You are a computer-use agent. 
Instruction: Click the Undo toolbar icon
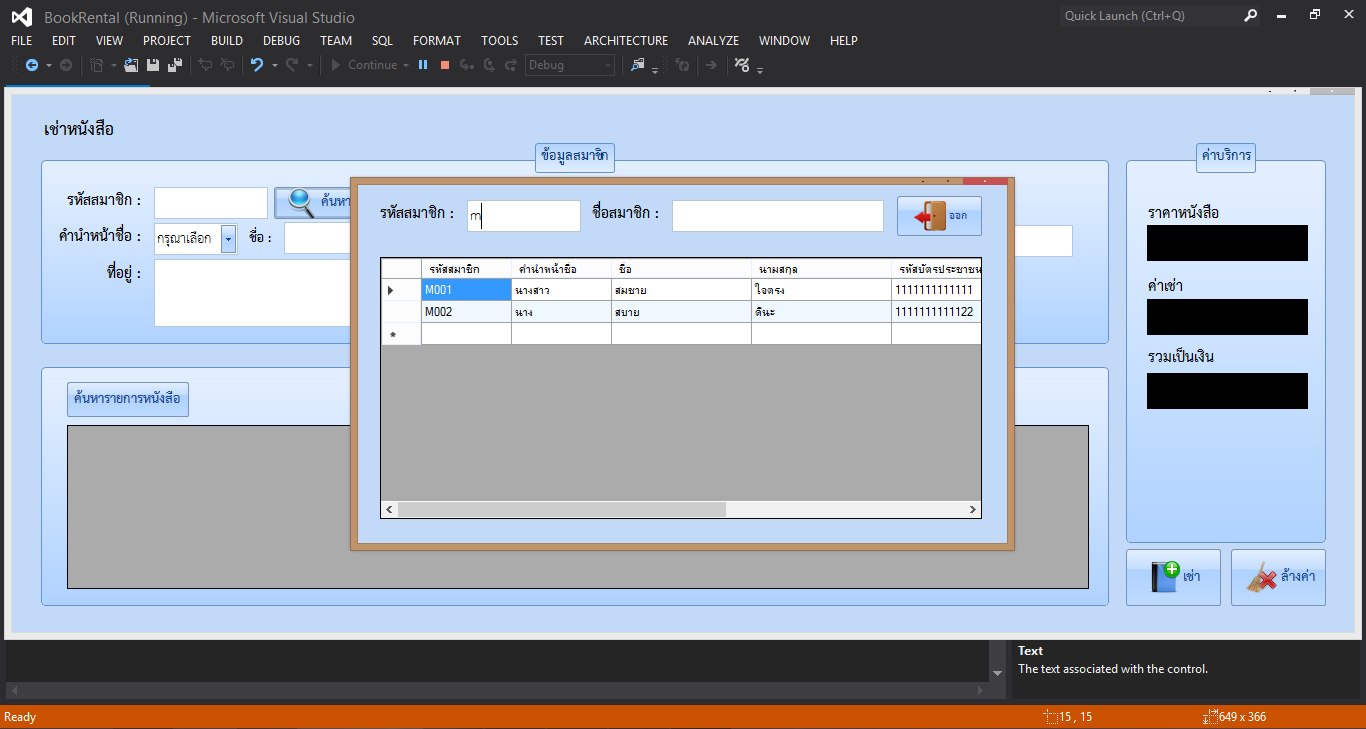click(257, 65)
